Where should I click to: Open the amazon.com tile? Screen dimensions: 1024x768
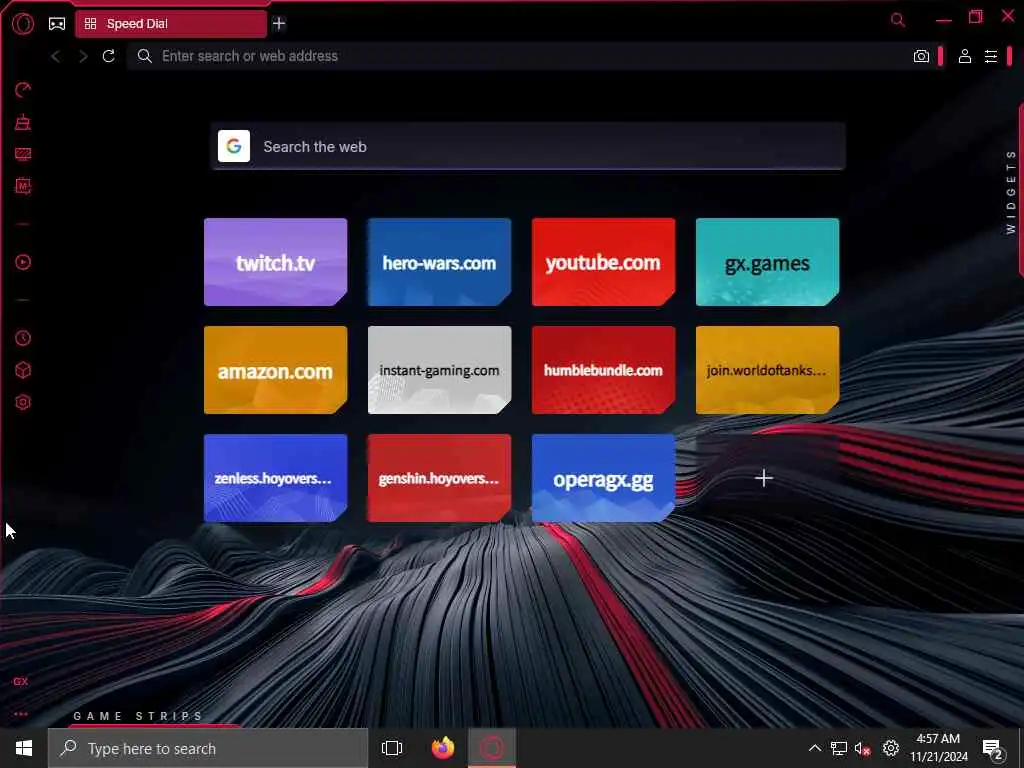(x=276, y=370)
